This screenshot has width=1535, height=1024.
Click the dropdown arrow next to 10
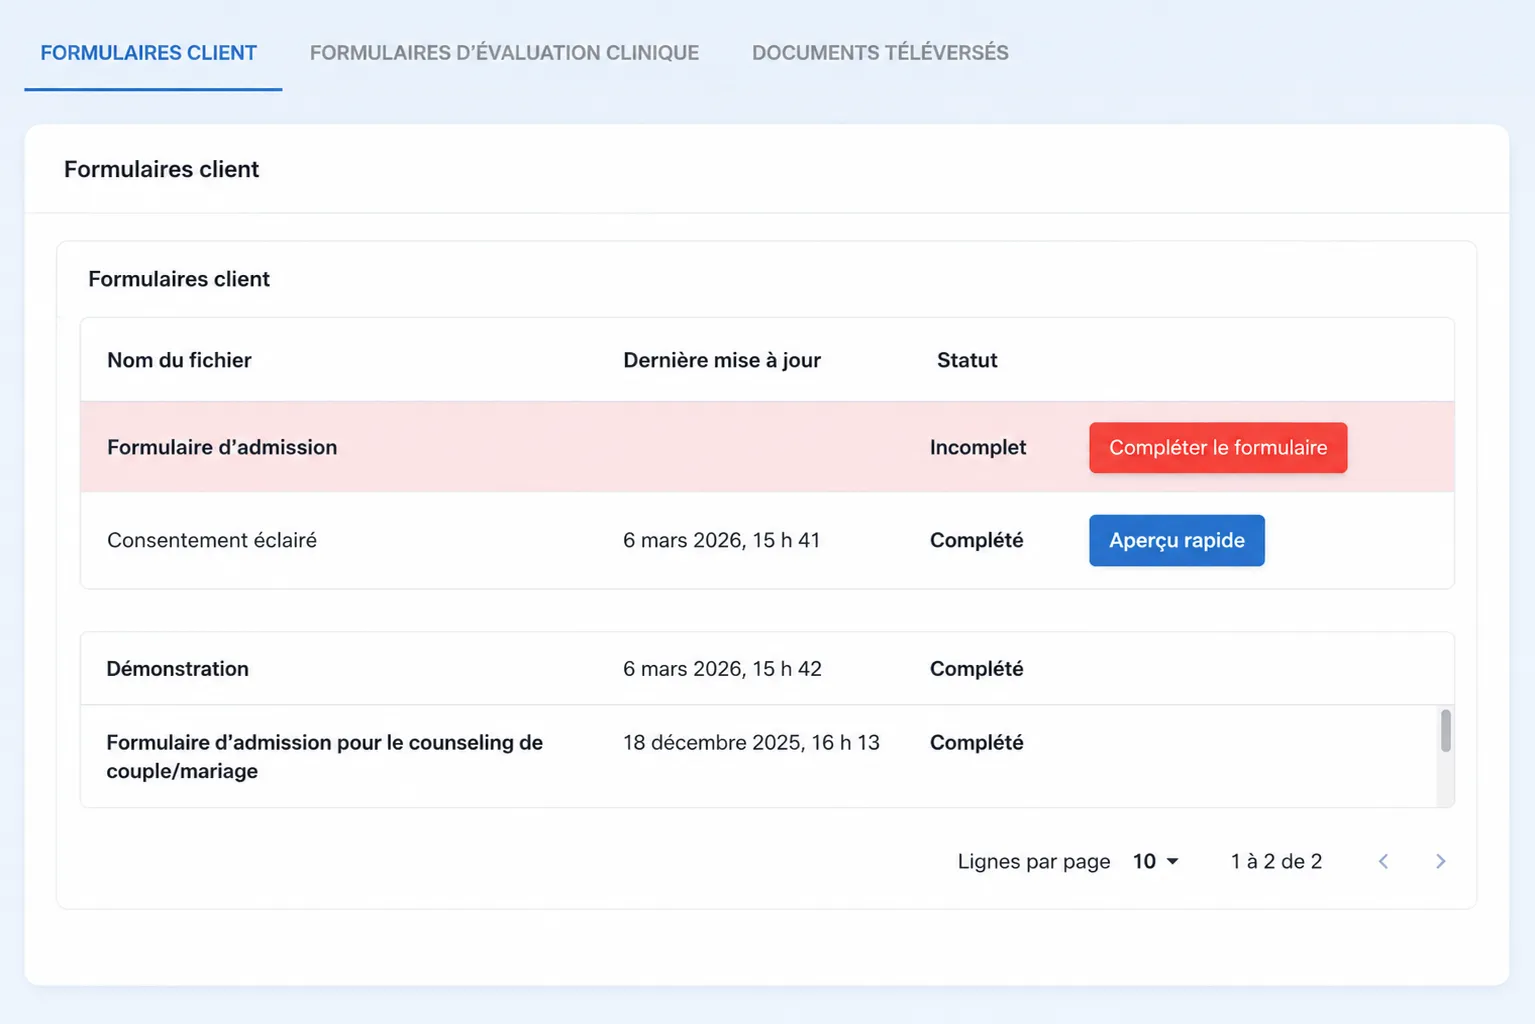click(x=1173, y=861)
